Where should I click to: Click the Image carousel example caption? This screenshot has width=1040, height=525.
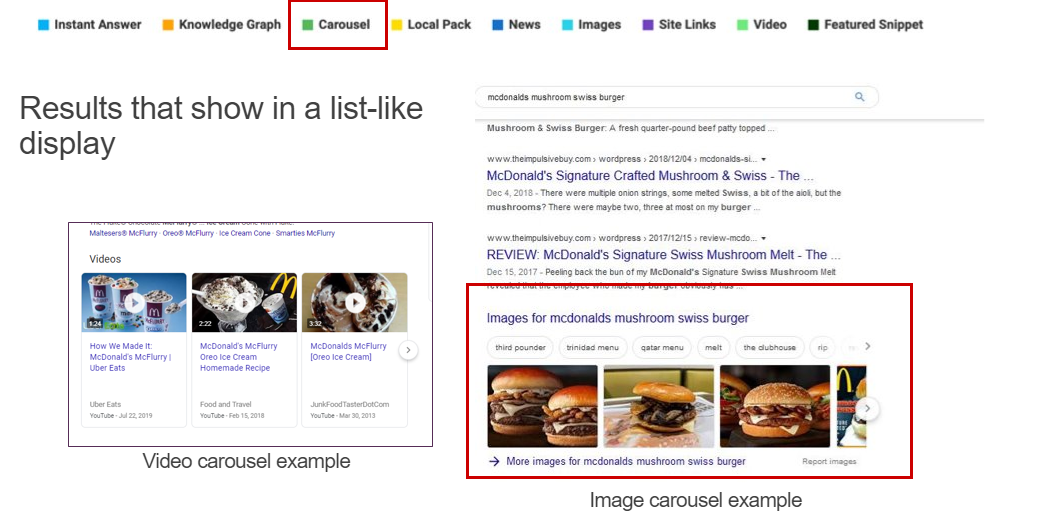(x=696, y=500)
